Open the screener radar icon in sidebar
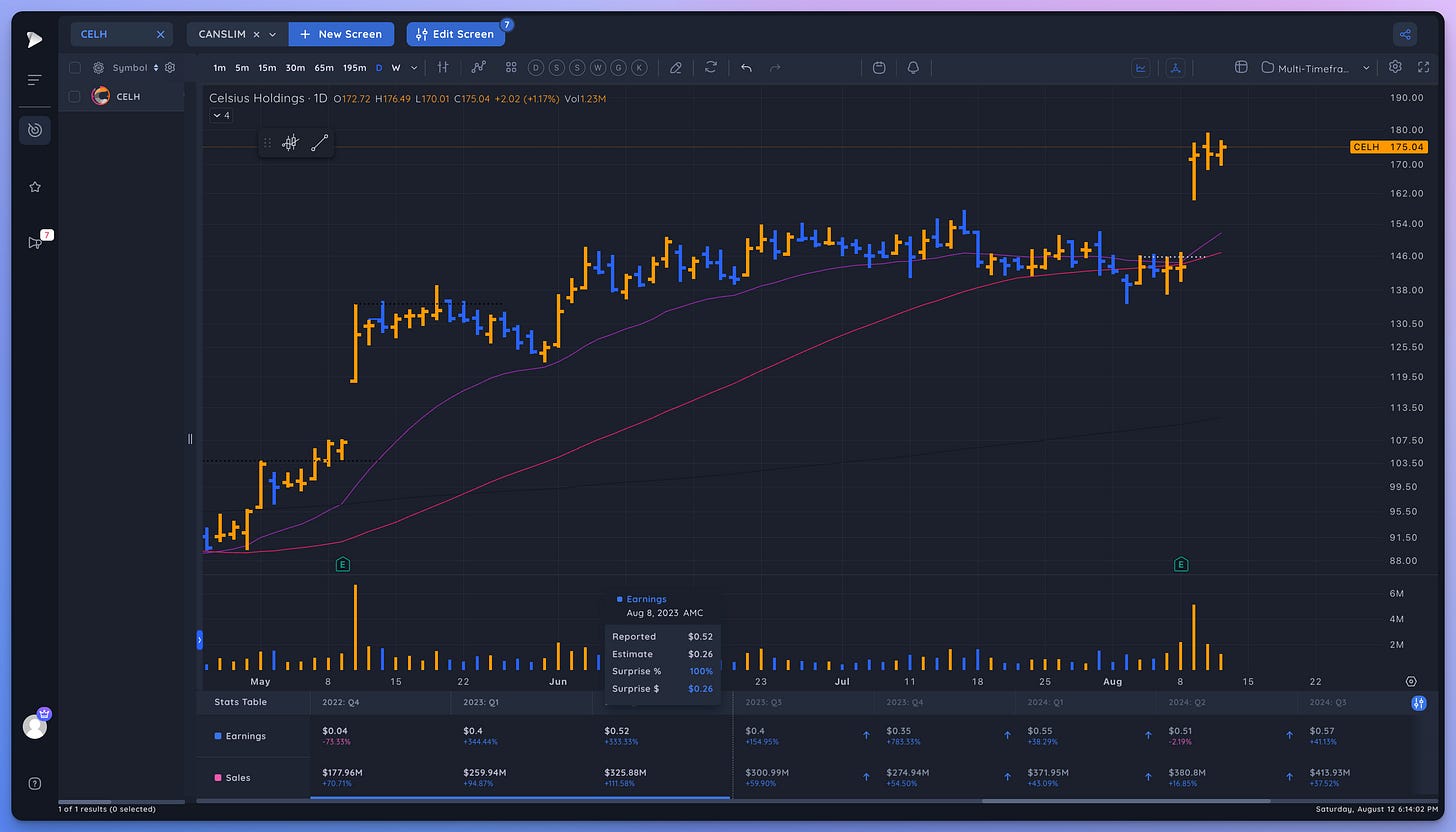The width and height of the screenshot is (1456, 832). [34, 130]
